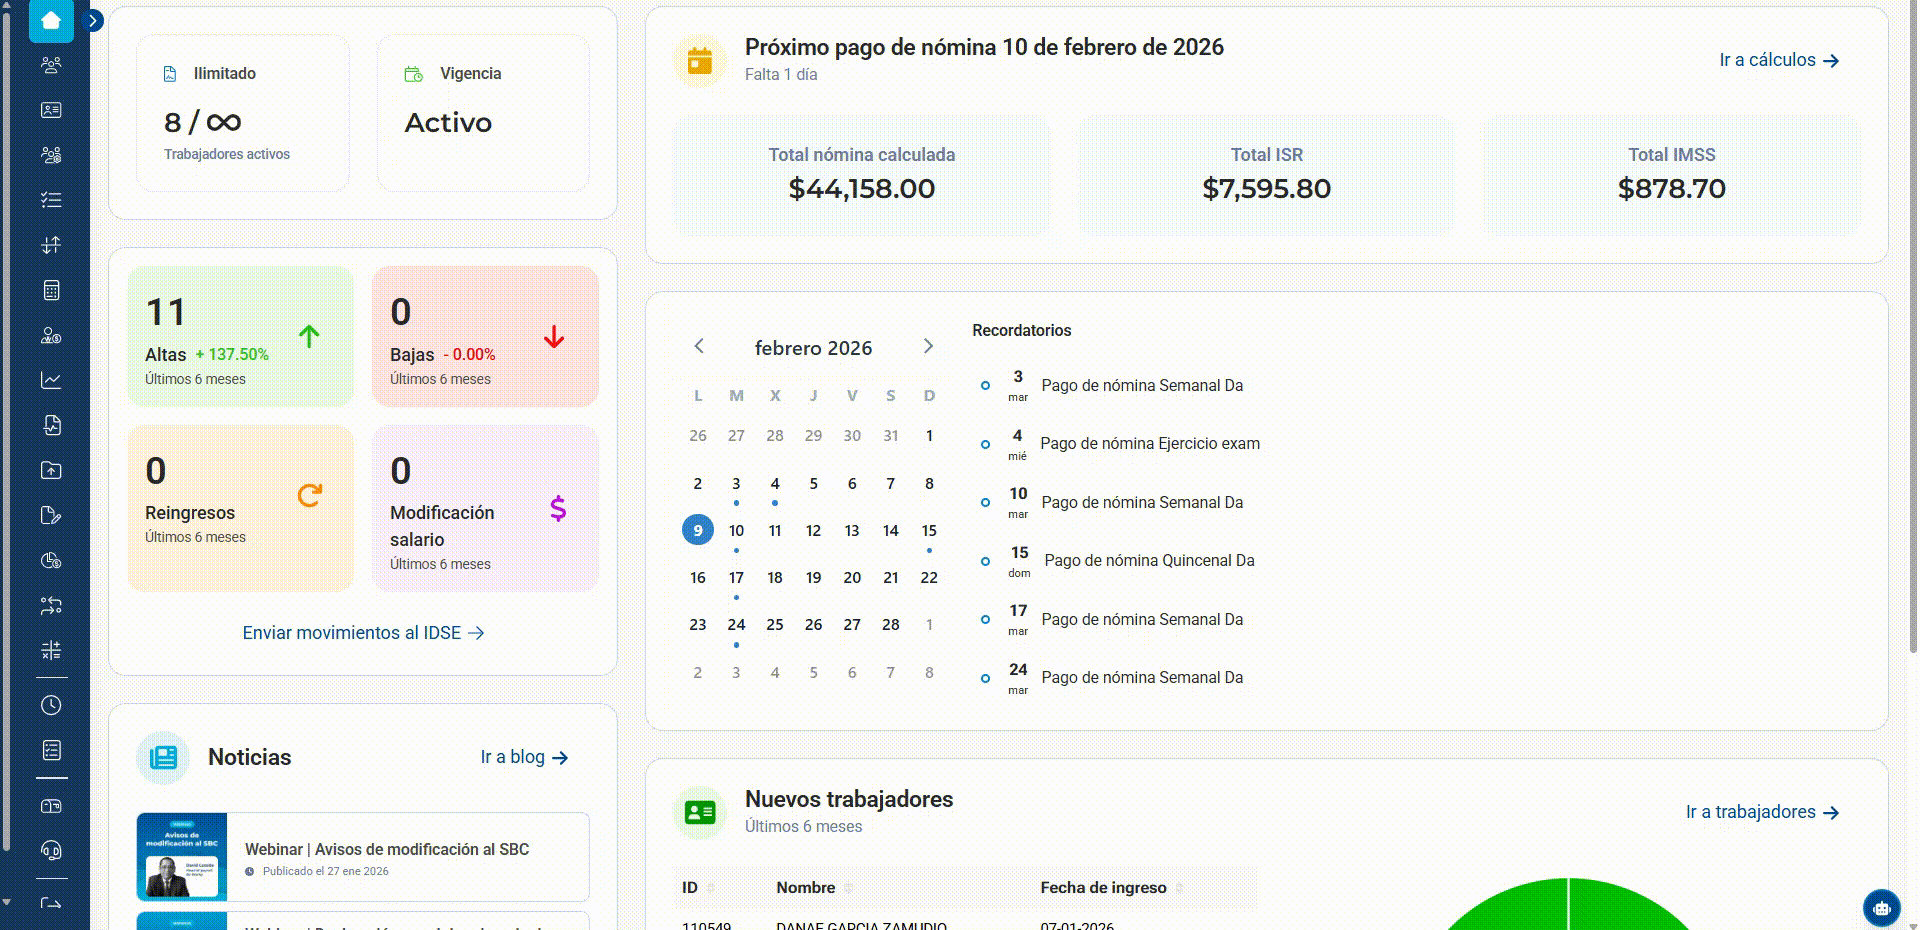
Task: Open the Ir a blog link
Action: [524, 757]
